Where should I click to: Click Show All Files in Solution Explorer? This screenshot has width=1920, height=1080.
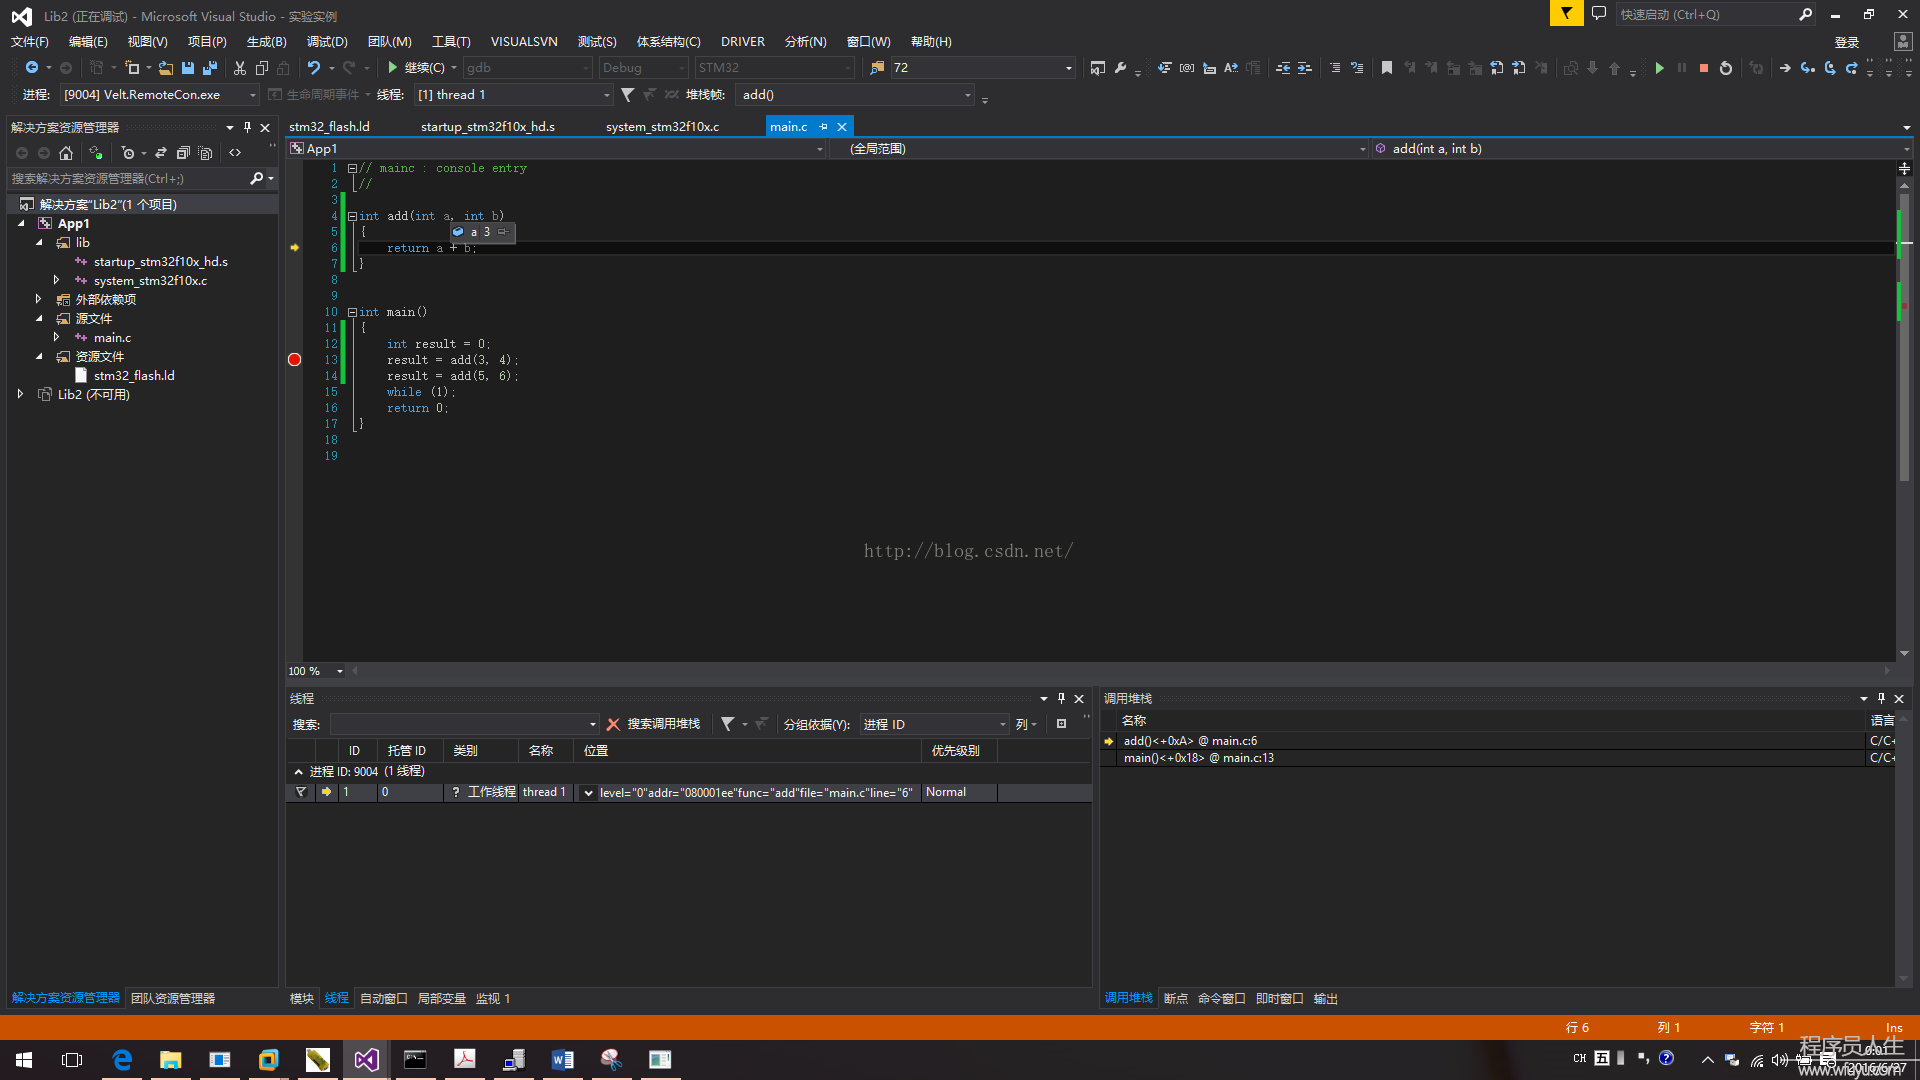pyautogui.click(x=205, y=153)
